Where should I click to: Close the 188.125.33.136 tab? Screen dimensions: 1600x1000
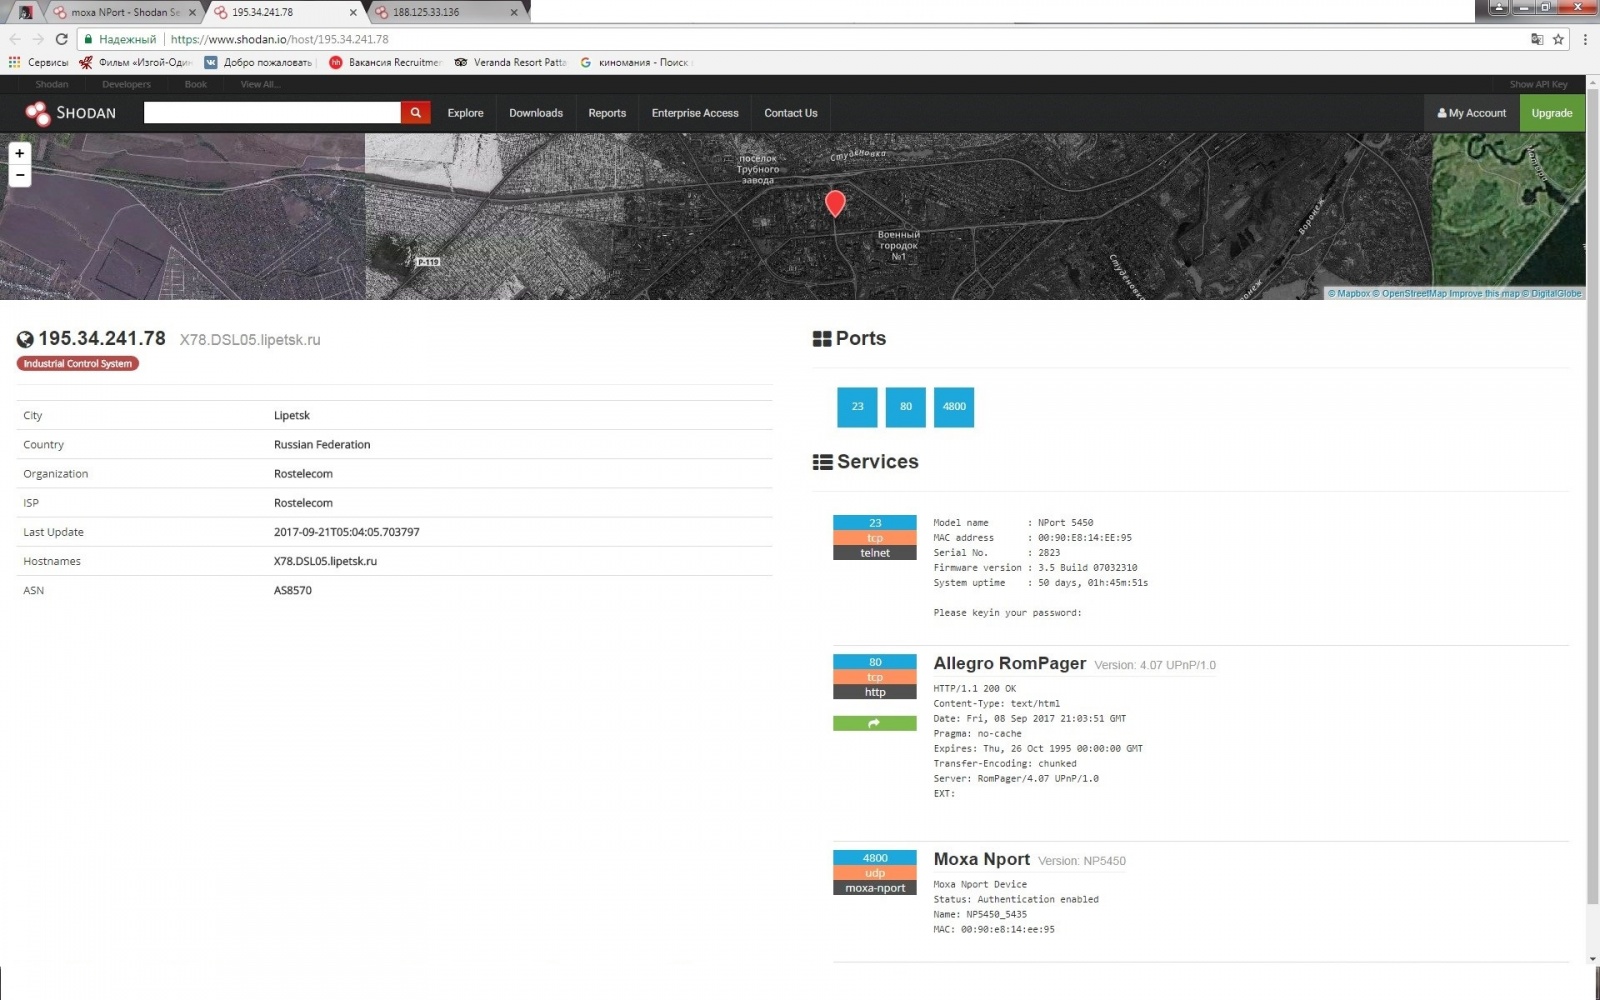point(514,12)
